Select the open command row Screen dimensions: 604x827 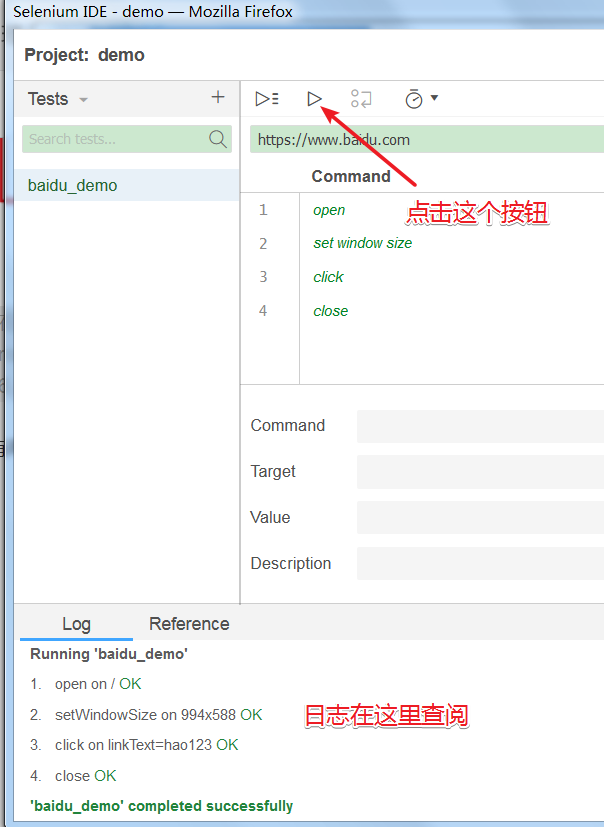click(x=422, y=210)
